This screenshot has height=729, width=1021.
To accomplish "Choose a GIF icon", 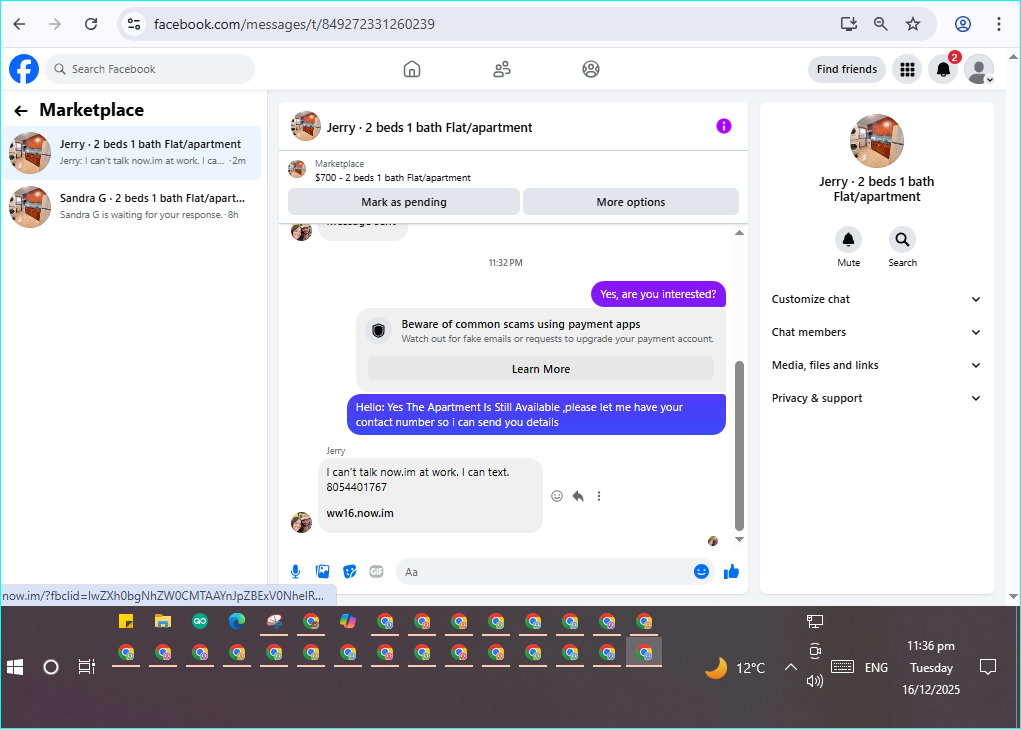I will (x=376, y=571).
